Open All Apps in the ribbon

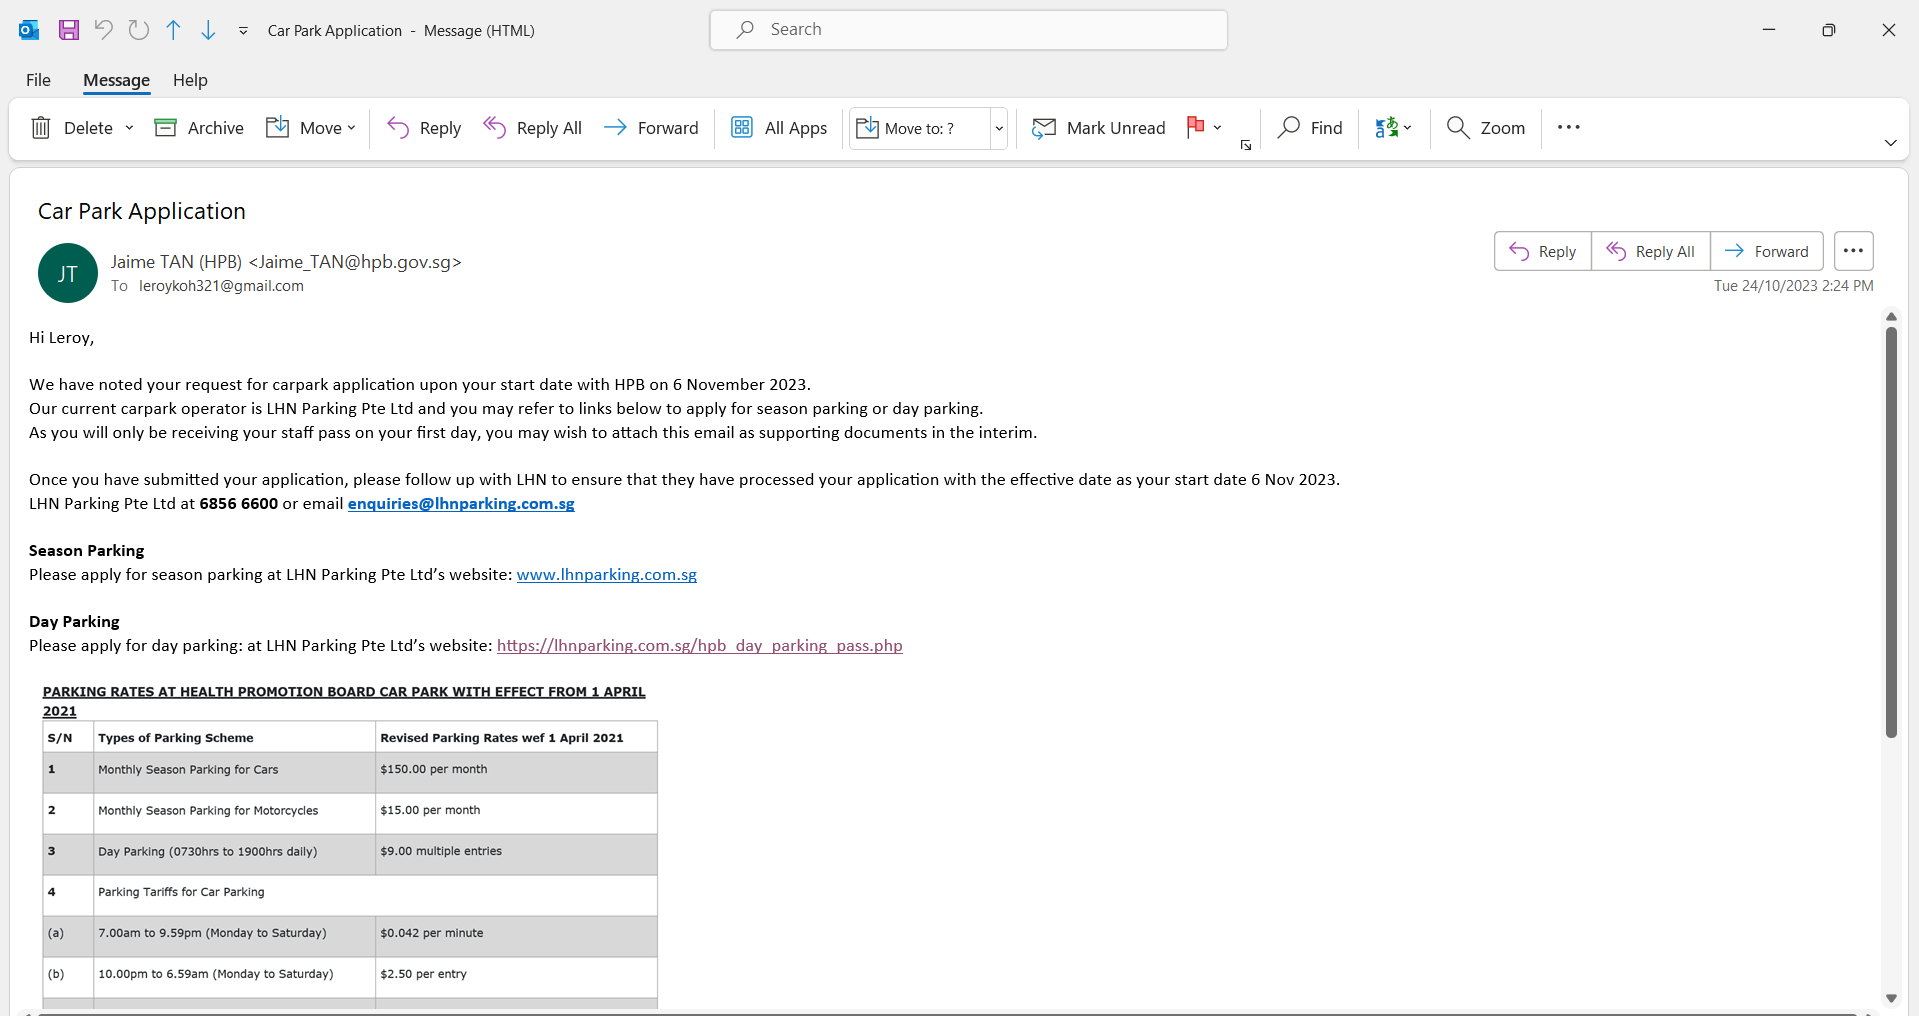[x=779, y=128]
